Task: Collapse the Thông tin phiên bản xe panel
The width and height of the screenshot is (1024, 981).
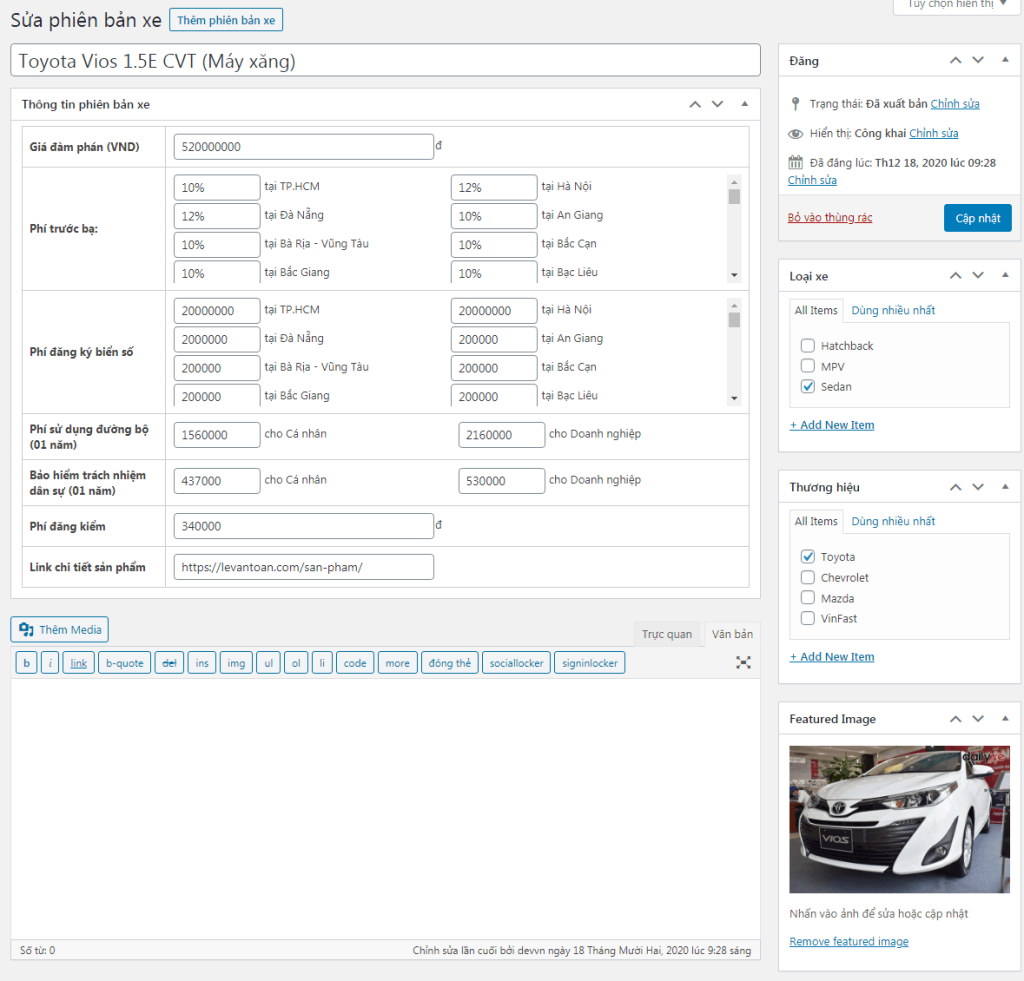Action: tap(744, 104)
